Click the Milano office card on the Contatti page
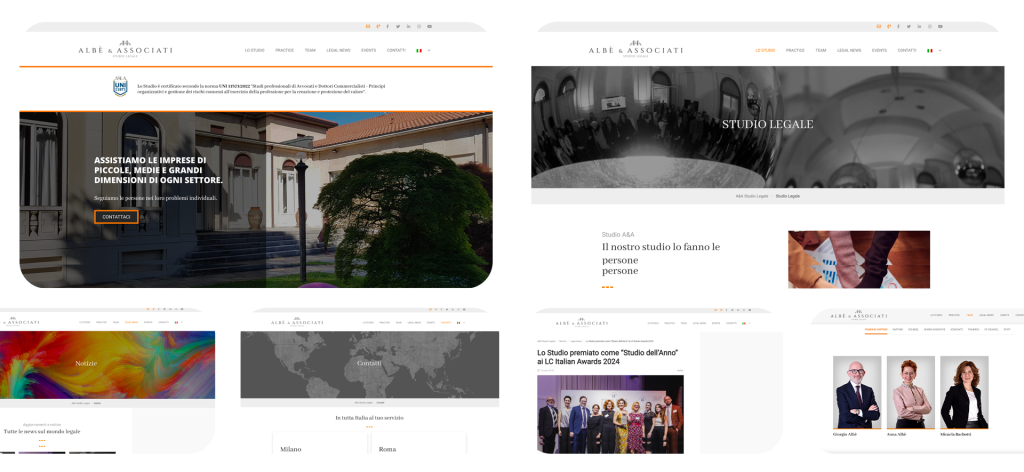Viewport: 1024px width, 472px height. (x=320, y=443)
